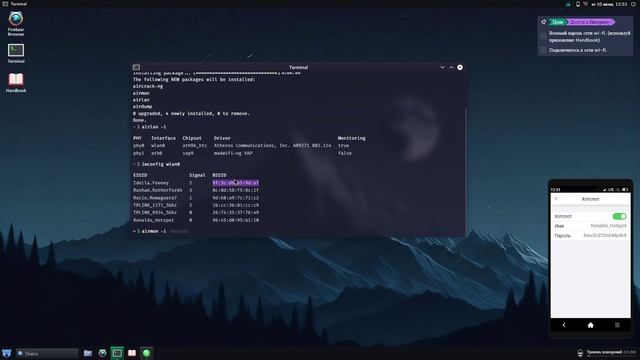Minimize the Terminal window with the down chevron

tap(442, 67)
